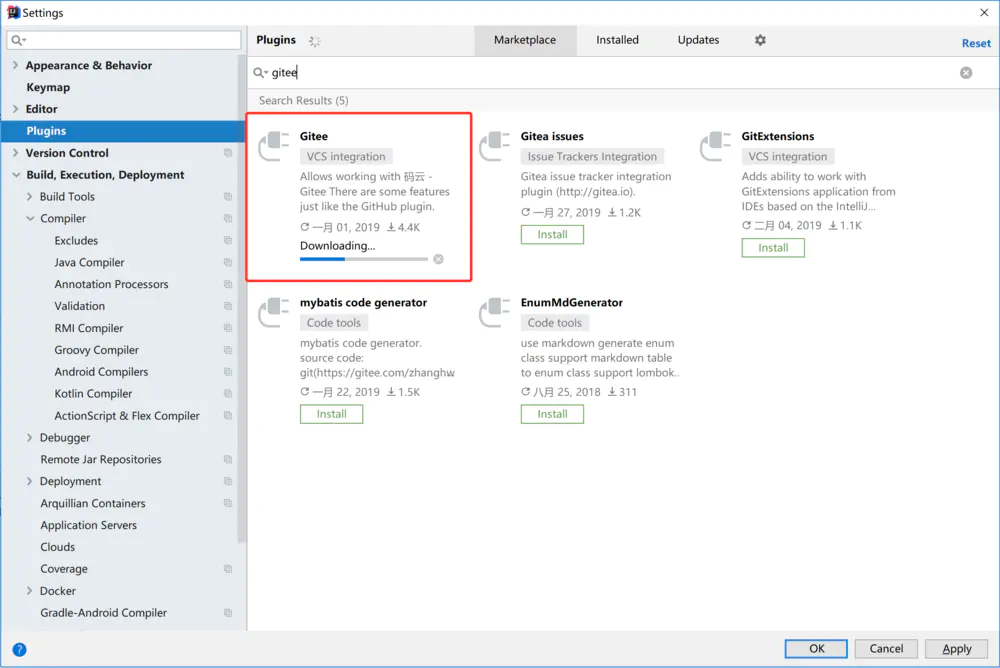1000x668 pixels.
Task: Click project-level icon beside Coverage
Action: pos(228,568)
